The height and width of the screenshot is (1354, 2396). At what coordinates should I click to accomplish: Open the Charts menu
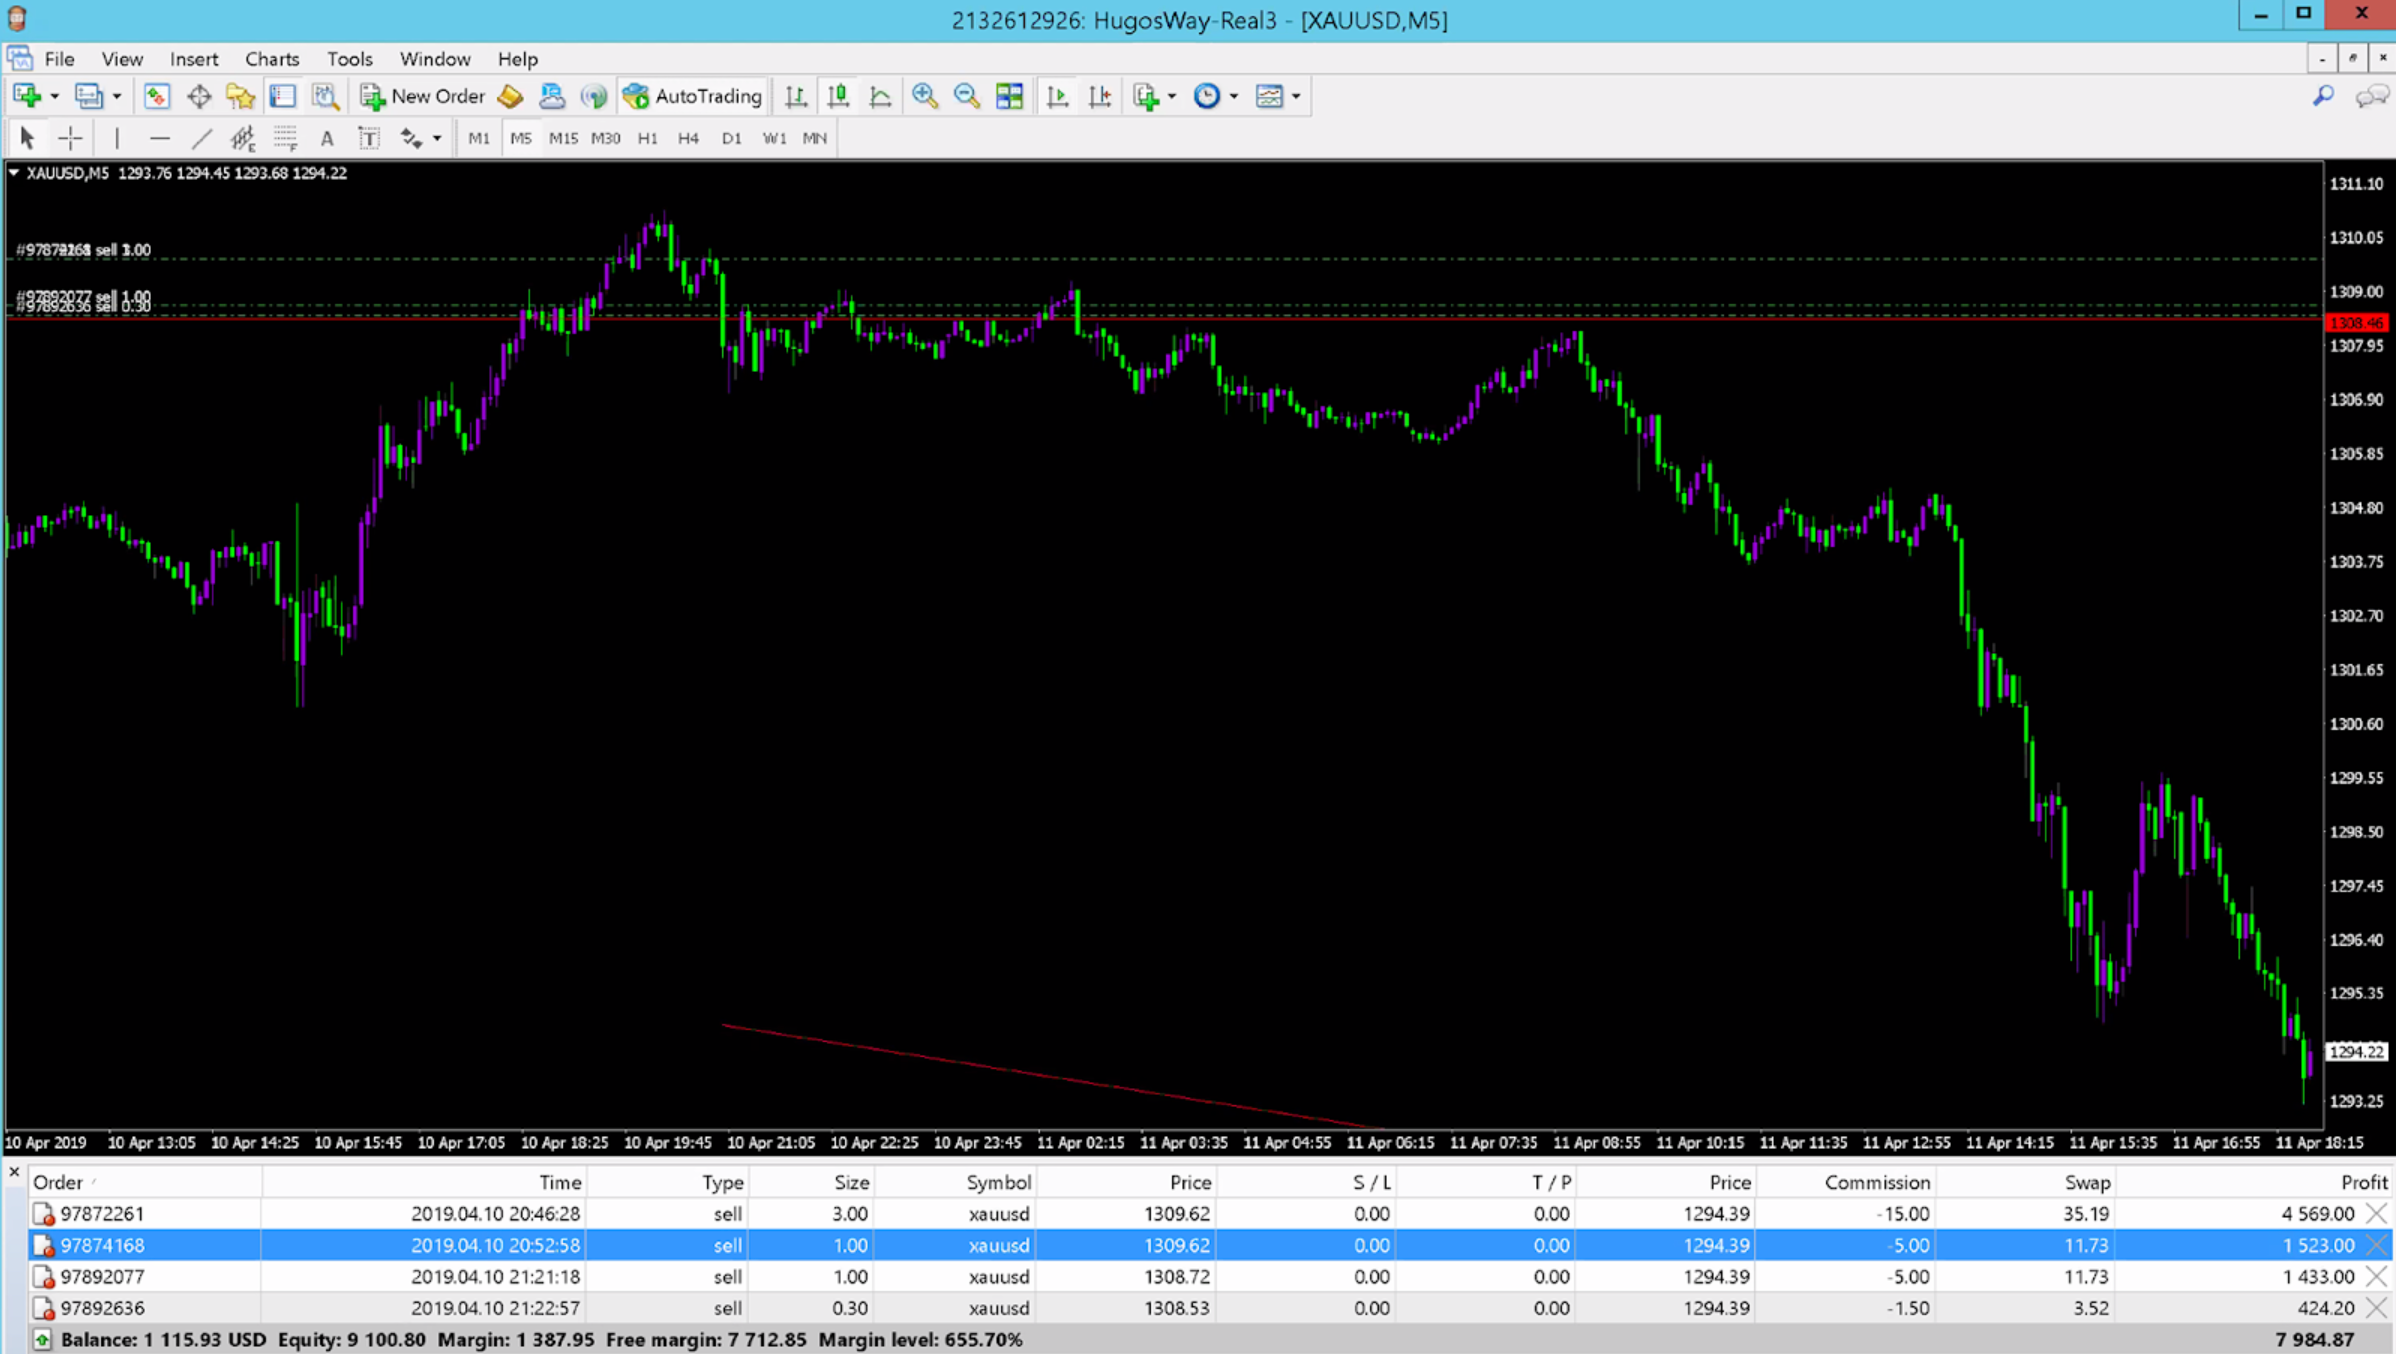[x=272, y=59]
